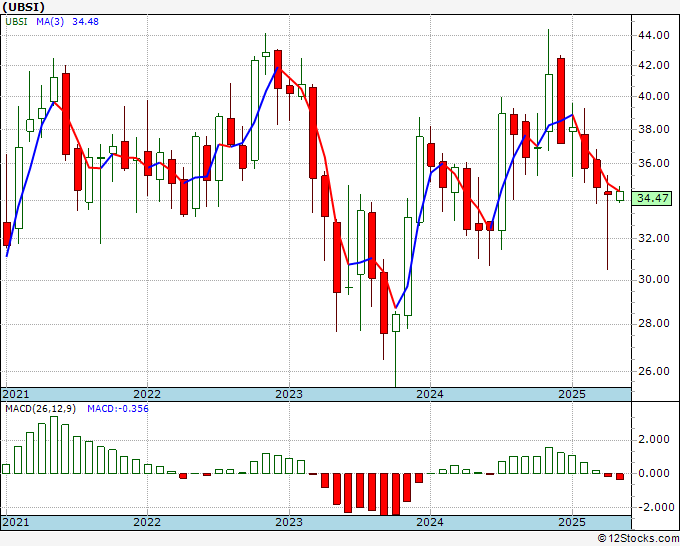Screen dimensions: 680x546
Task: Click the 38.00 price axis label
Action: [x=654, y=129]
